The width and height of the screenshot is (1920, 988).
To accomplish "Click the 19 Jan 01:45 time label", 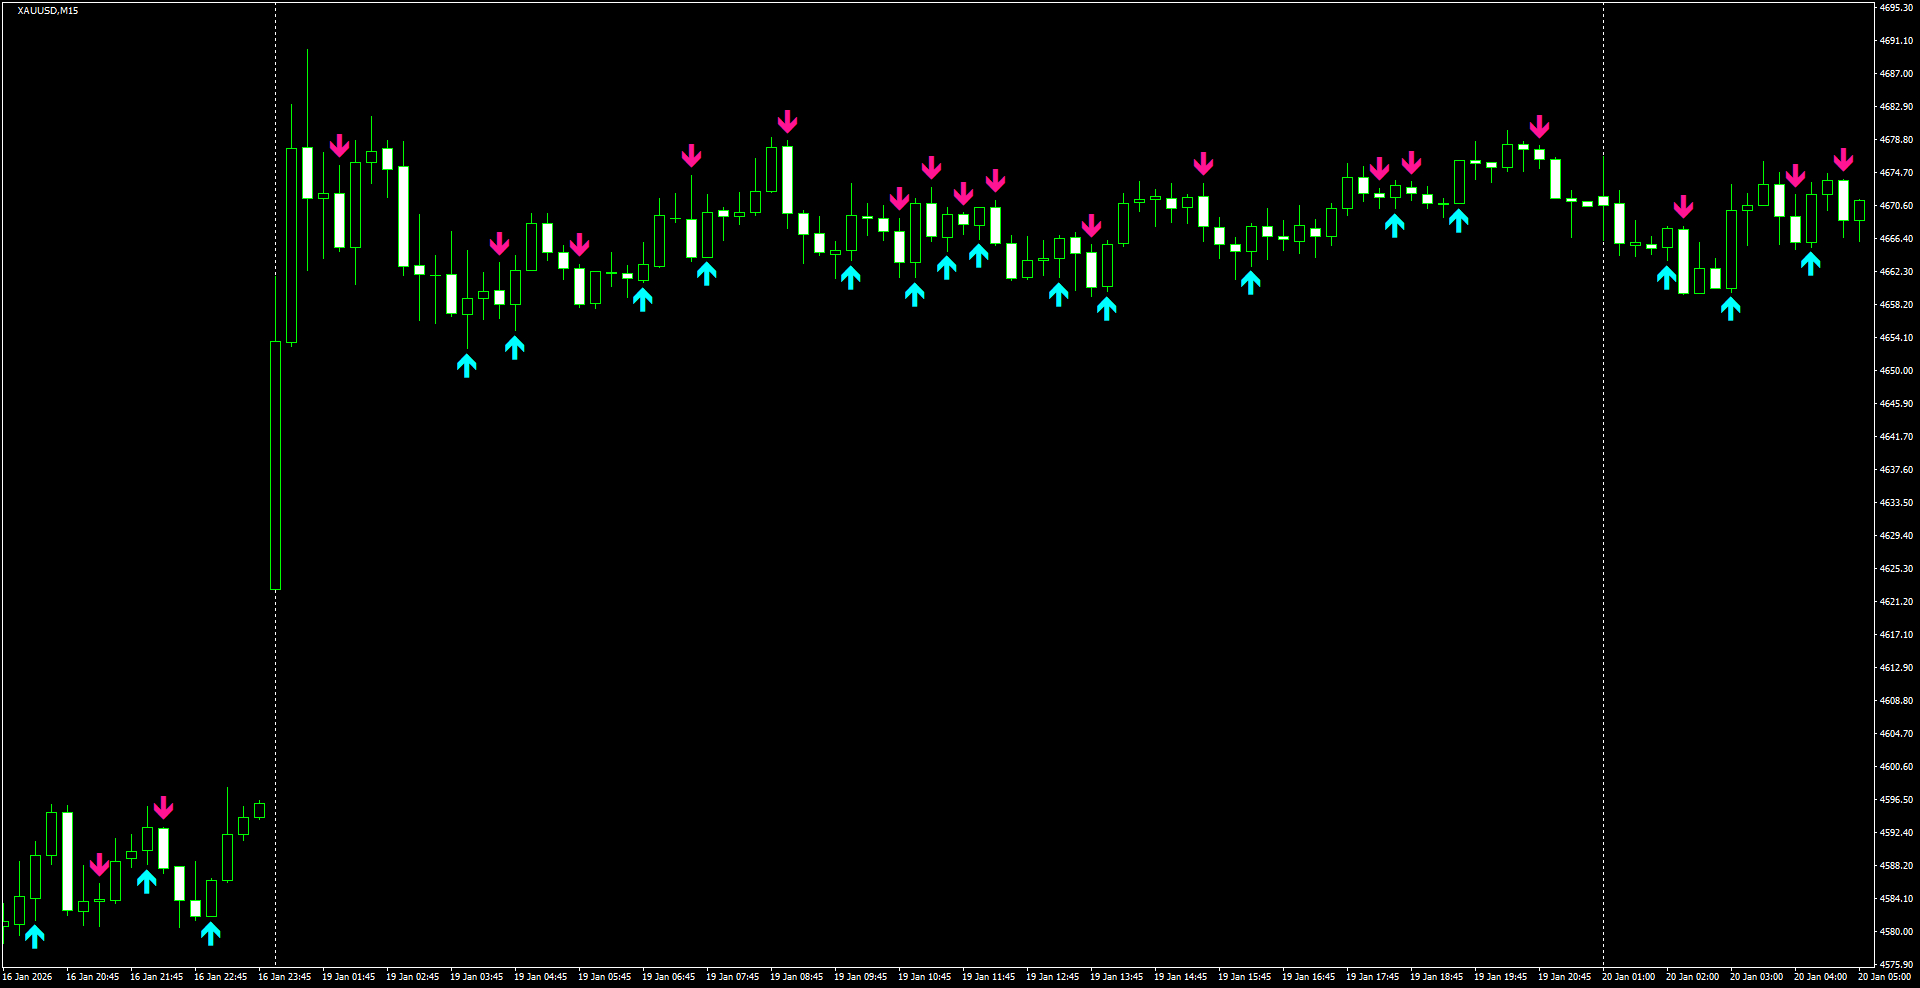I will coord(348,977).
